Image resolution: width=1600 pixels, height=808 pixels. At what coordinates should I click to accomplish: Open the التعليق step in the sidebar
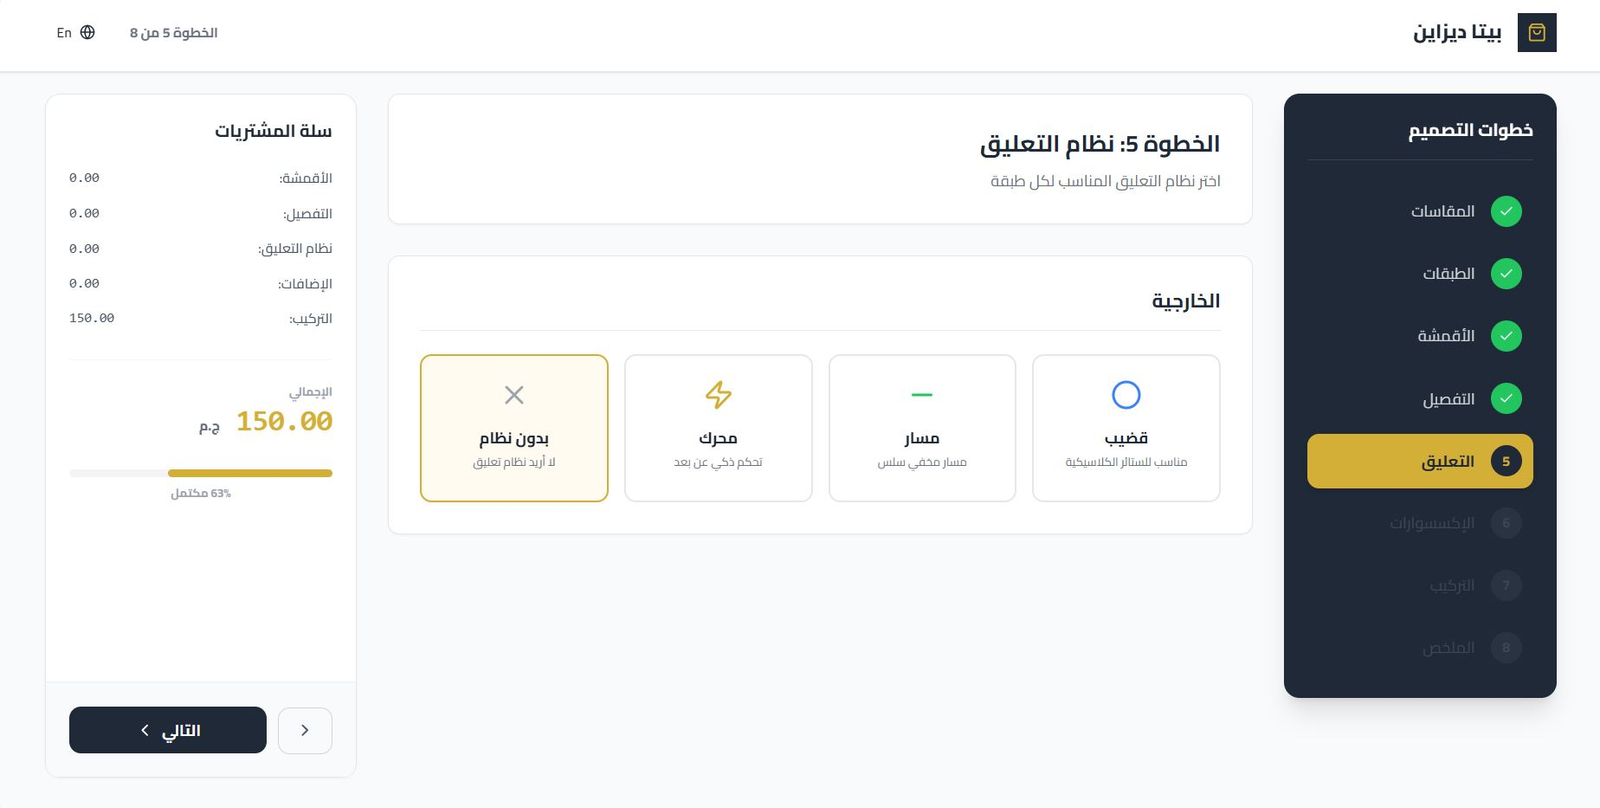pos(1419,461)
